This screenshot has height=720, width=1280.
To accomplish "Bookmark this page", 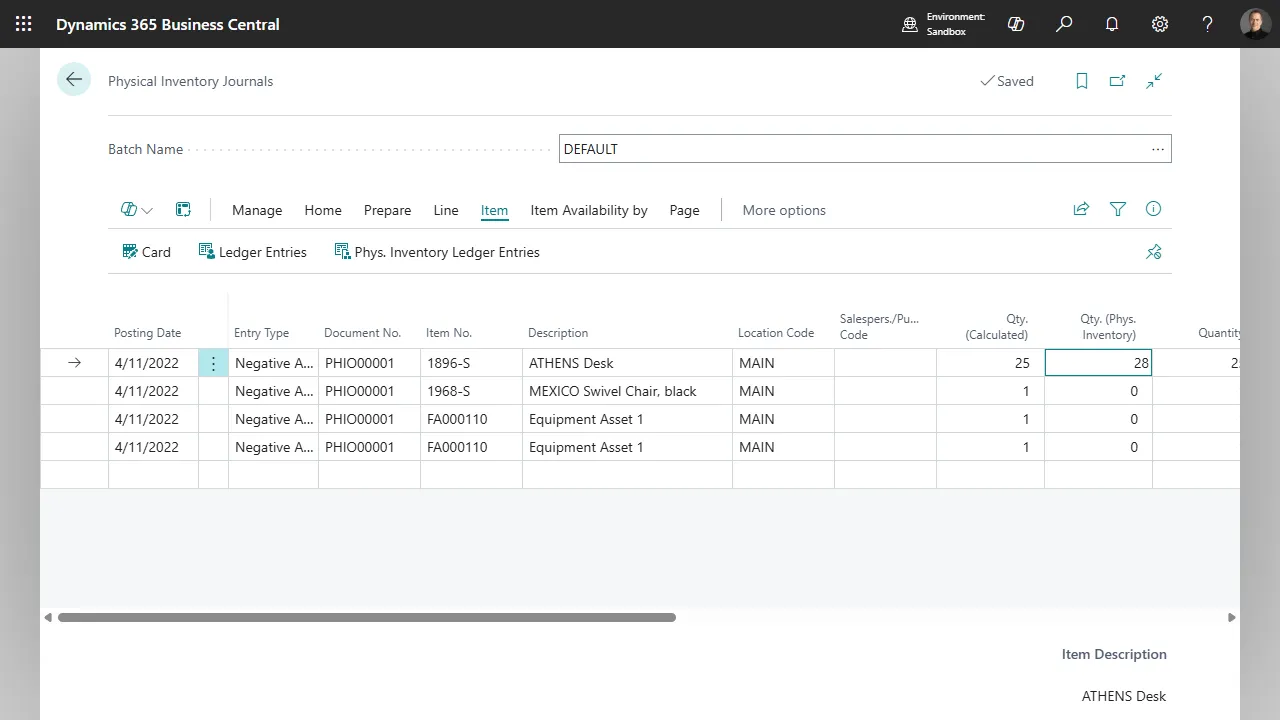I will (1082, 81).
